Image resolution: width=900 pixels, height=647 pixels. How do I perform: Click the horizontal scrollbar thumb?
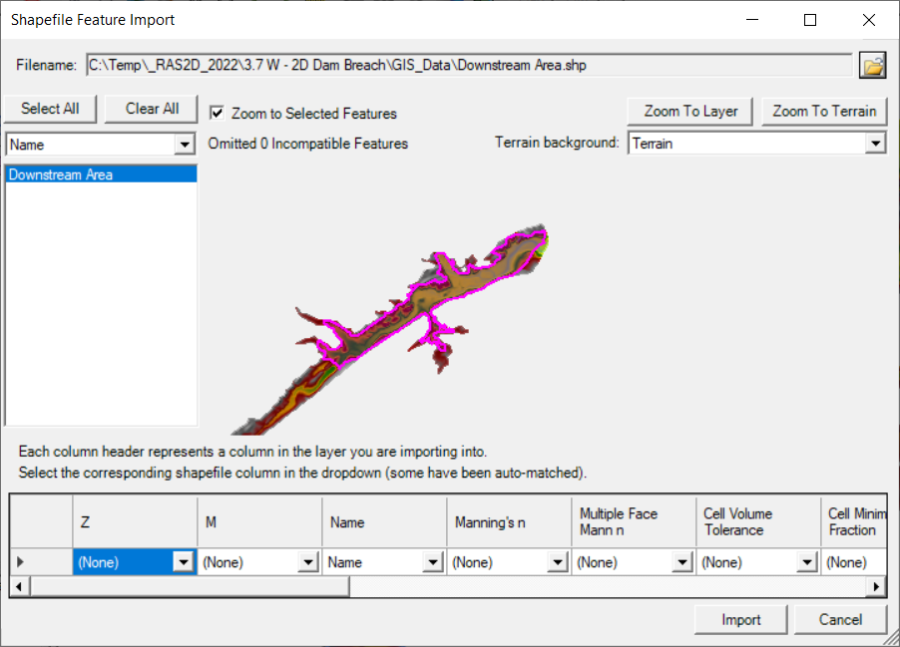click(189, 587)
